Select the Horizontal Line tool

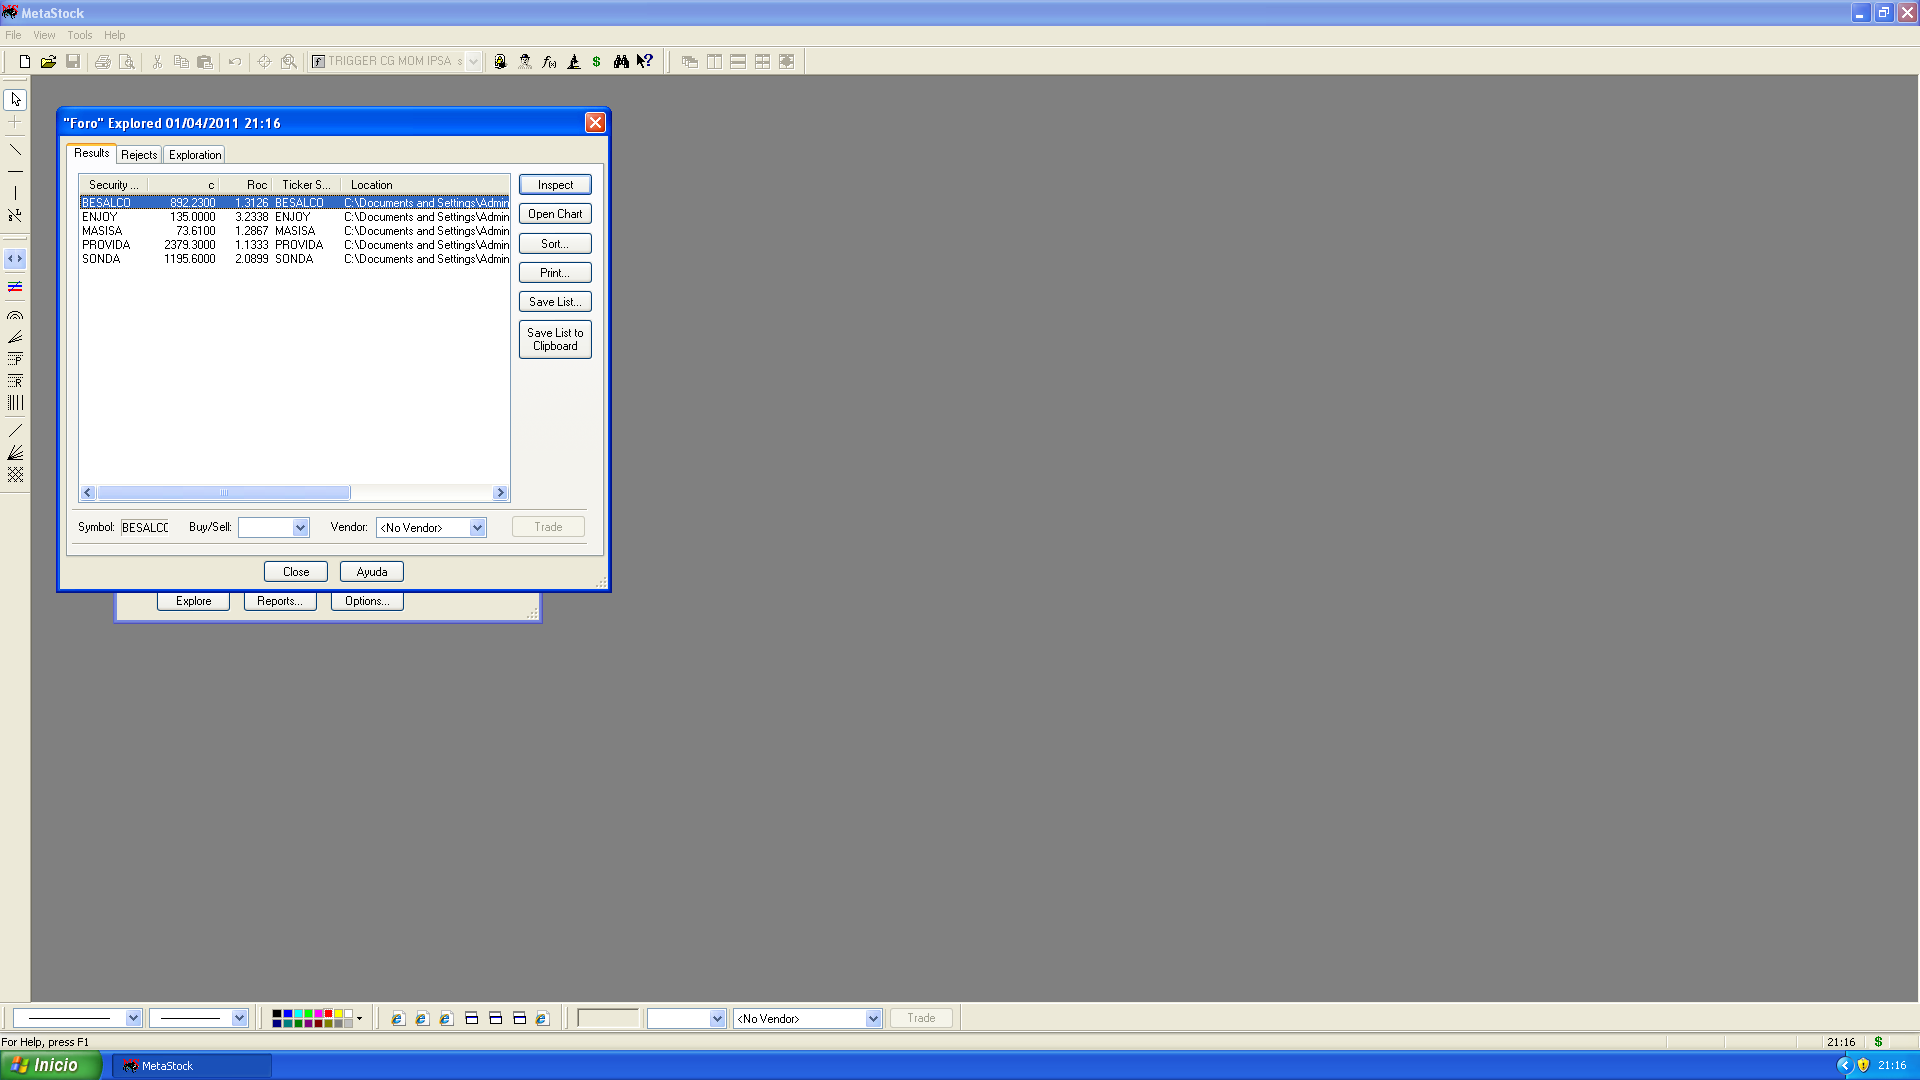pos(15,172)
